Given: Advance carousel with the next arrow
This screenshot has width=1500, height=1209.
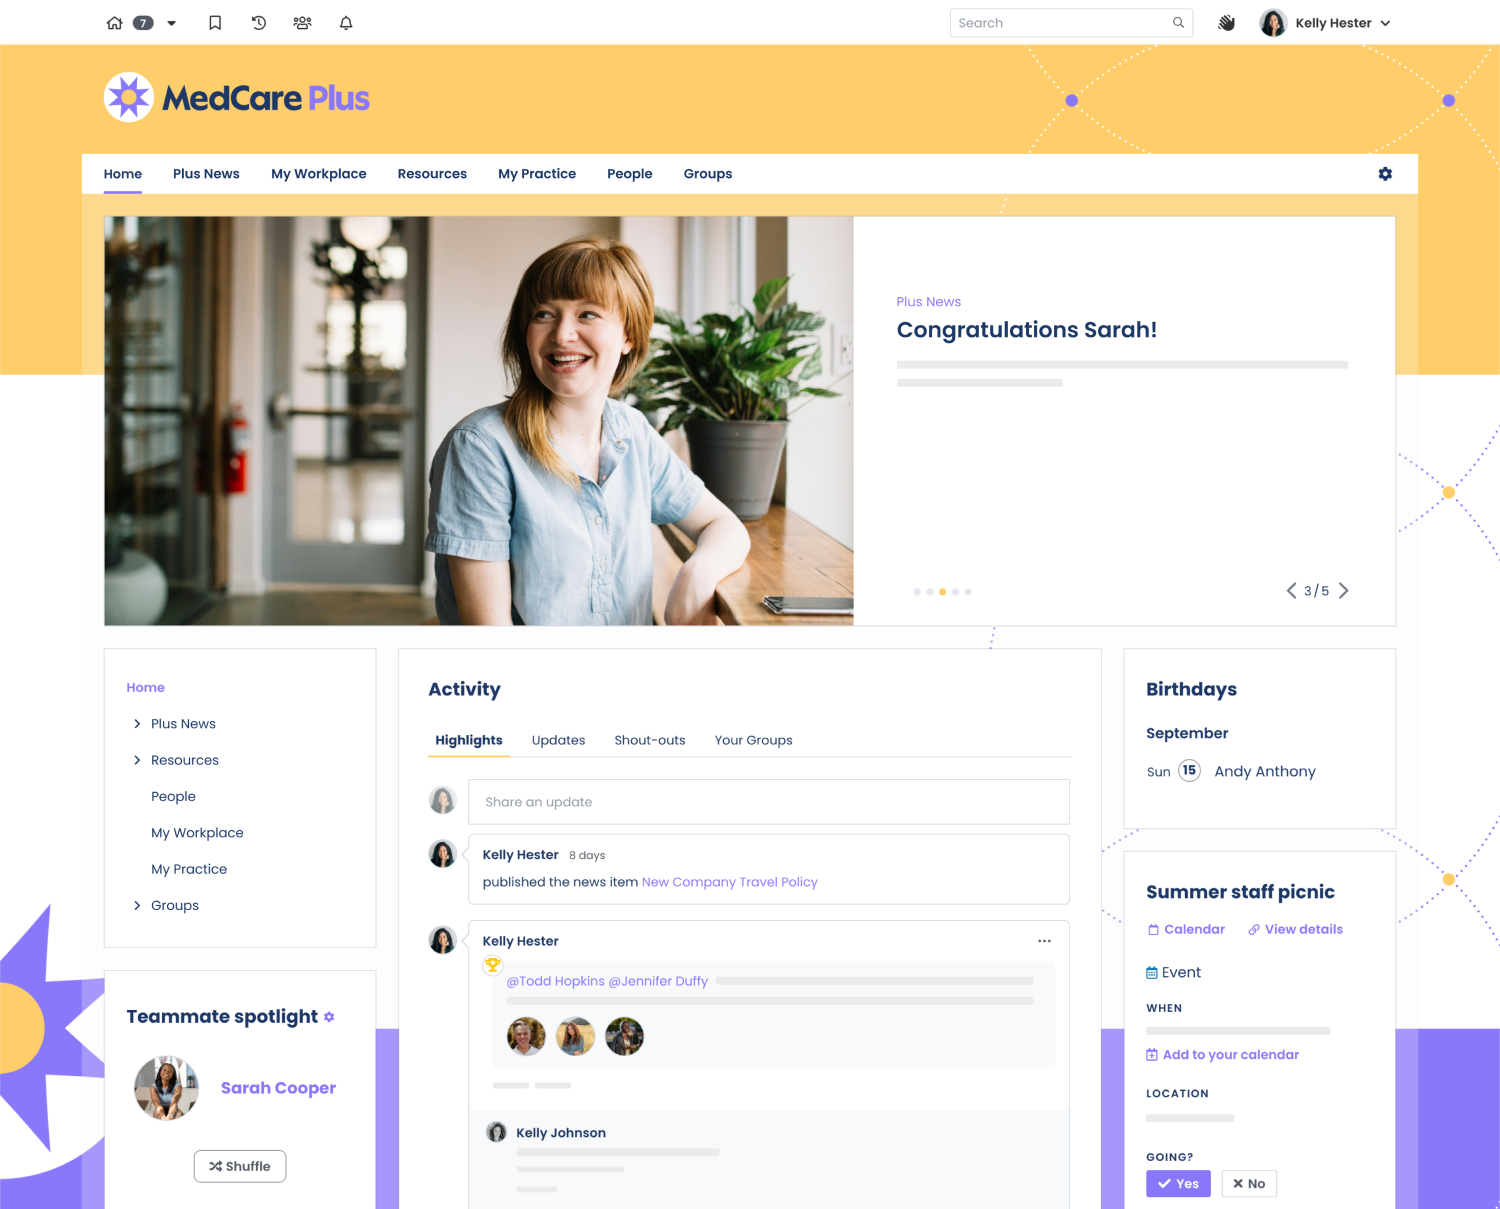Looking at the screenshot, I should (x=1344, y=591).
